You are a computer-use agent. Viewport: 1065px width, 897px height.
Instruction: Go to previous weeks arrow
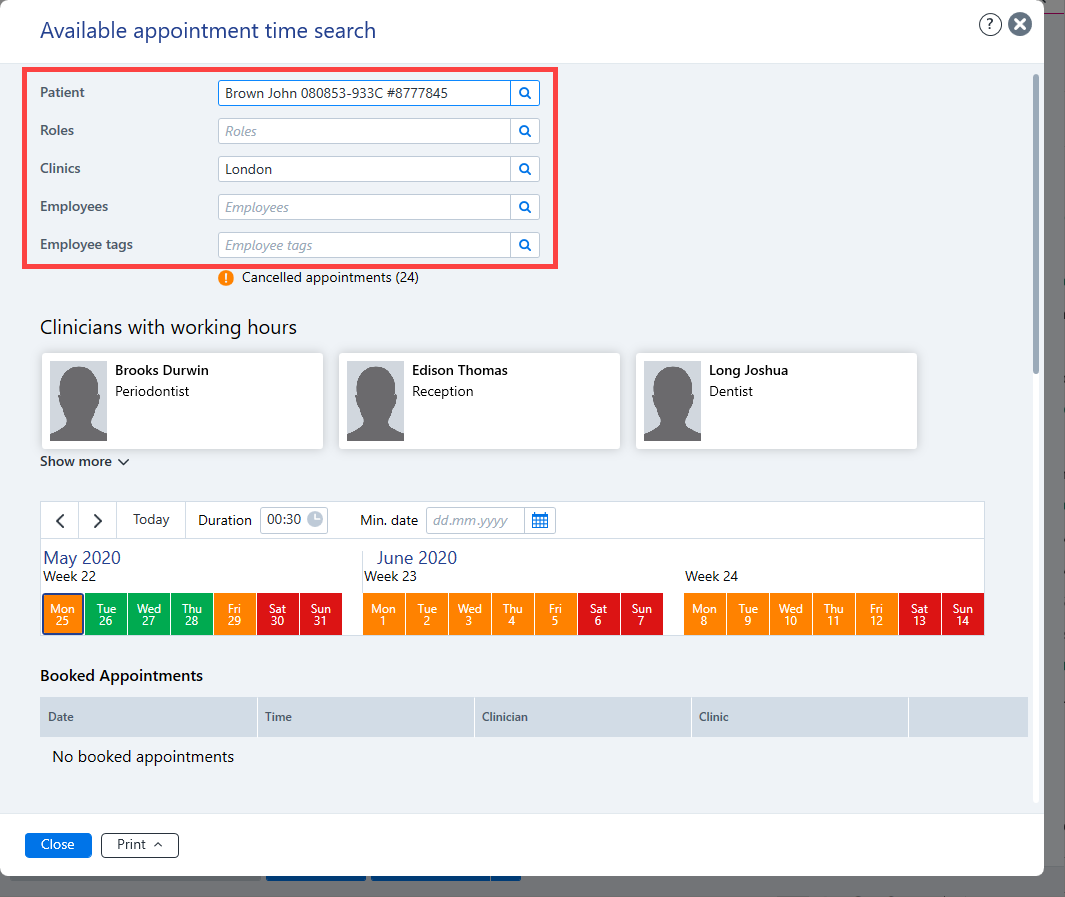[x=60, y=521]
